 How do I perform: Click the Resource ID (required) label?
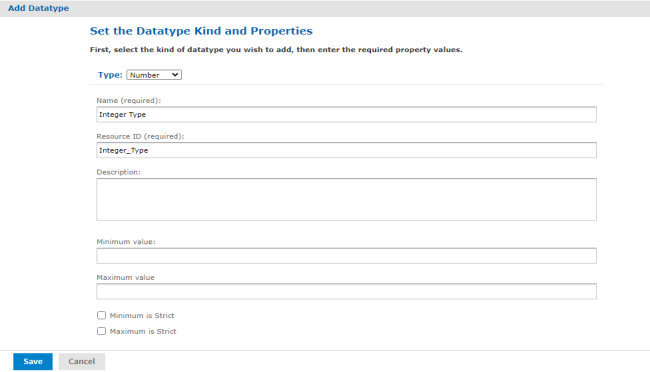(x=140, y=136)
